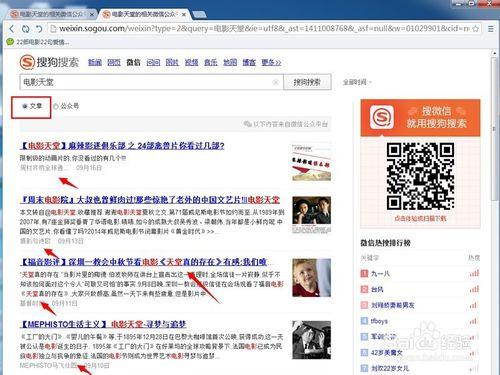The image size is (500, 375).
Task: Click source account under the 周末电影院 result
Action: tap(35, 241)
